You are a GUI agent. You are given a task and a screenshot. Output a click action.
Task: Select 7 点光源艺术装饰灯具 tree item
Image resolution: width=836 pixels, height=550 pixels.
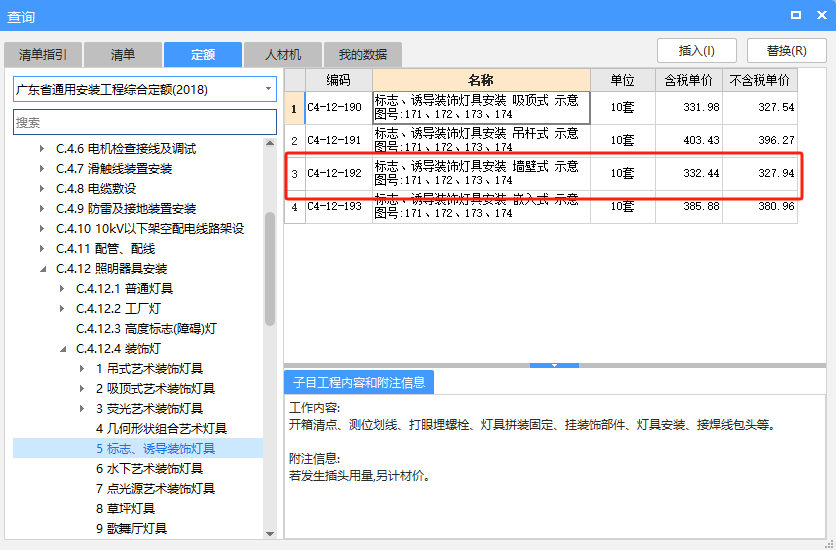[155, 489]
